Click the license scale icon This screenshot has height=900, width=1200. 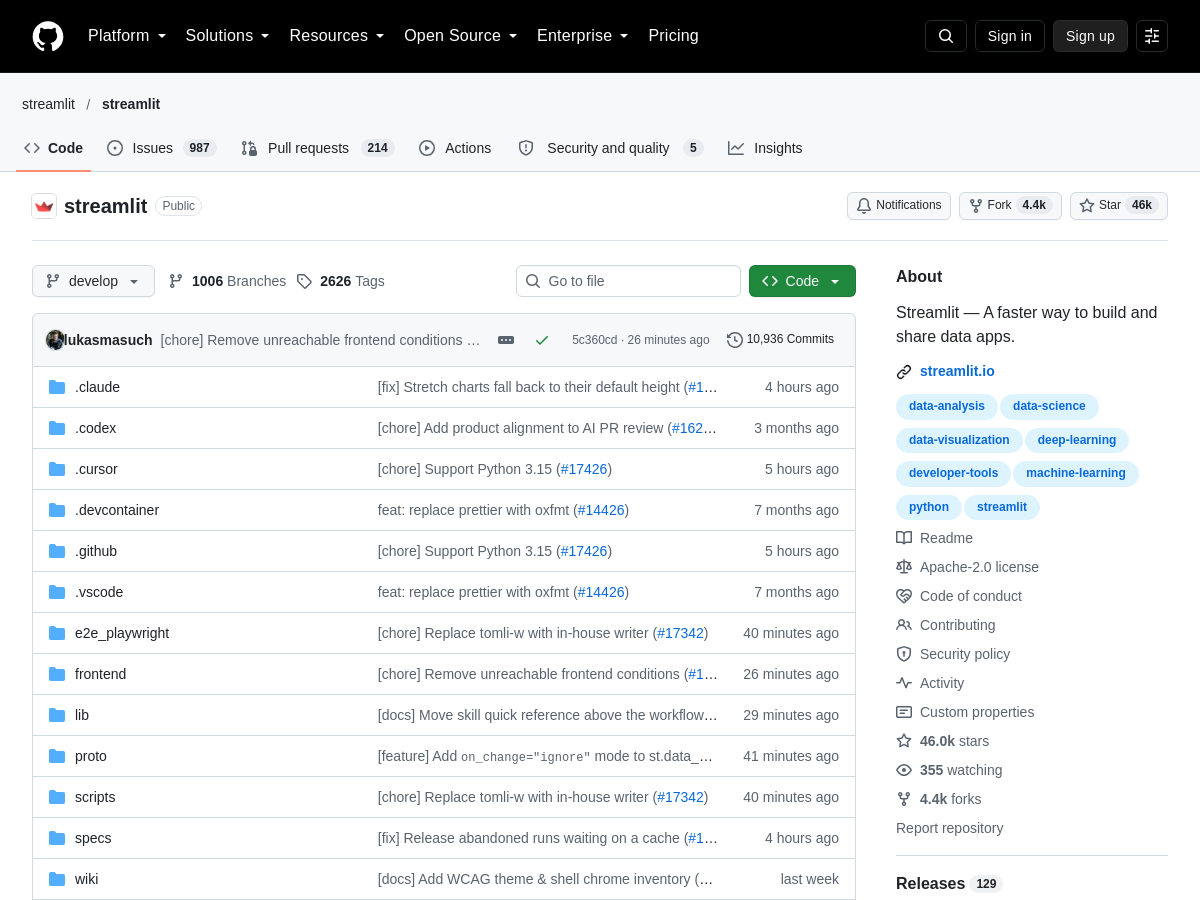pyautogui.click(x=904, y=567)
